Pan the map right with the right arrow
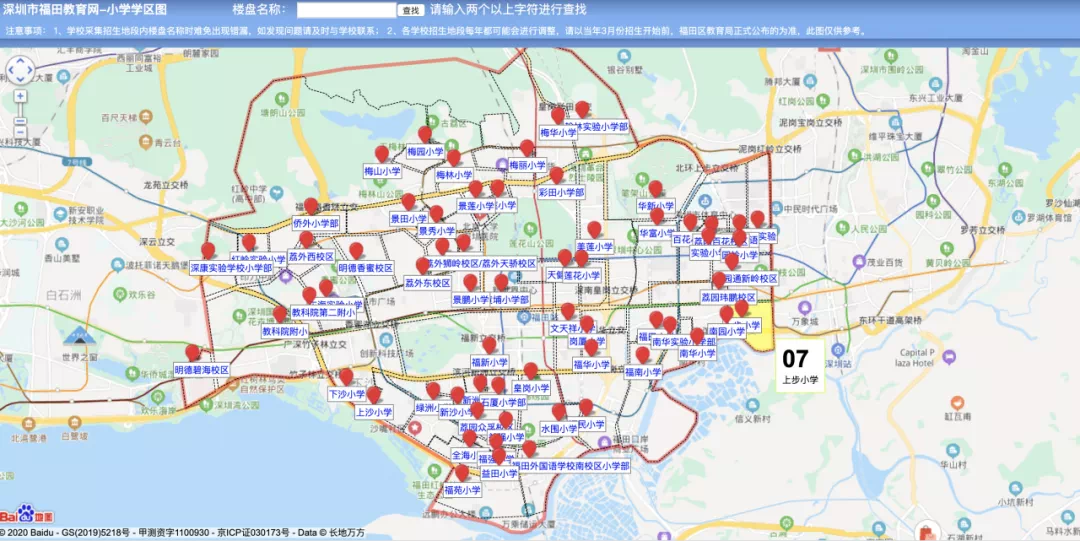Image resolution: width=1080 pixels, height=541 pixels. 29,70
